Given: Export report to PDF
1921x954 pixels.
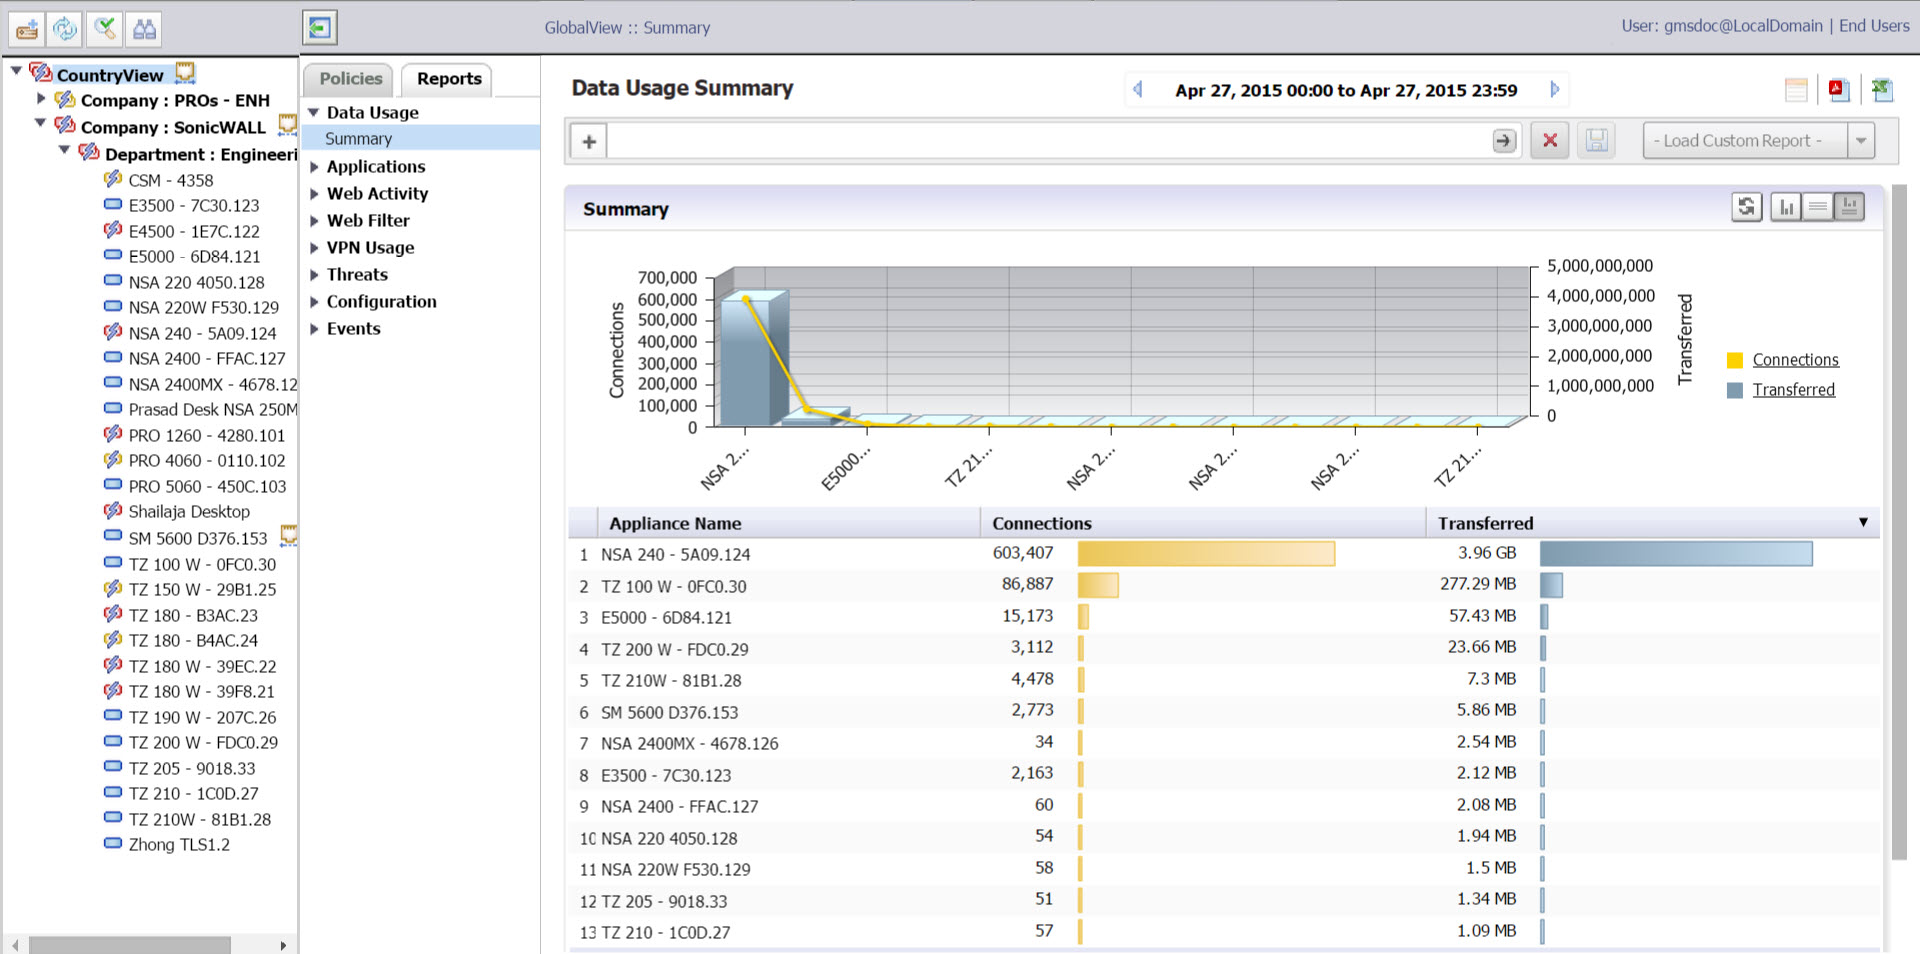Looking at the screenshot, I should point(1838,90).
